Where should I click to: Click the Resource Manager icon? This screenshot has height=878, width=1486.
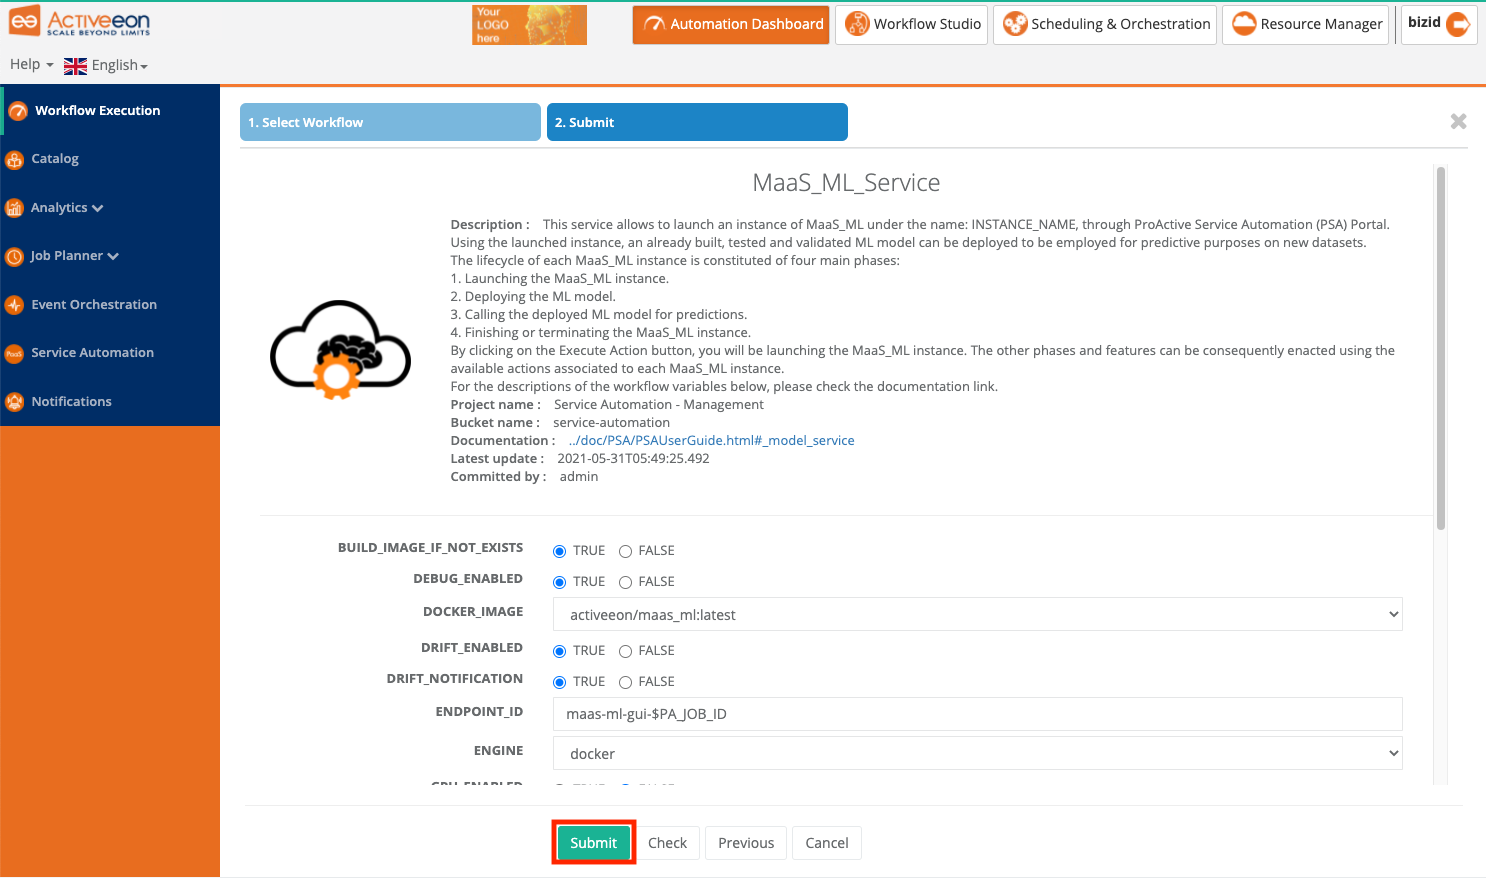click(x=1244, y=24)
